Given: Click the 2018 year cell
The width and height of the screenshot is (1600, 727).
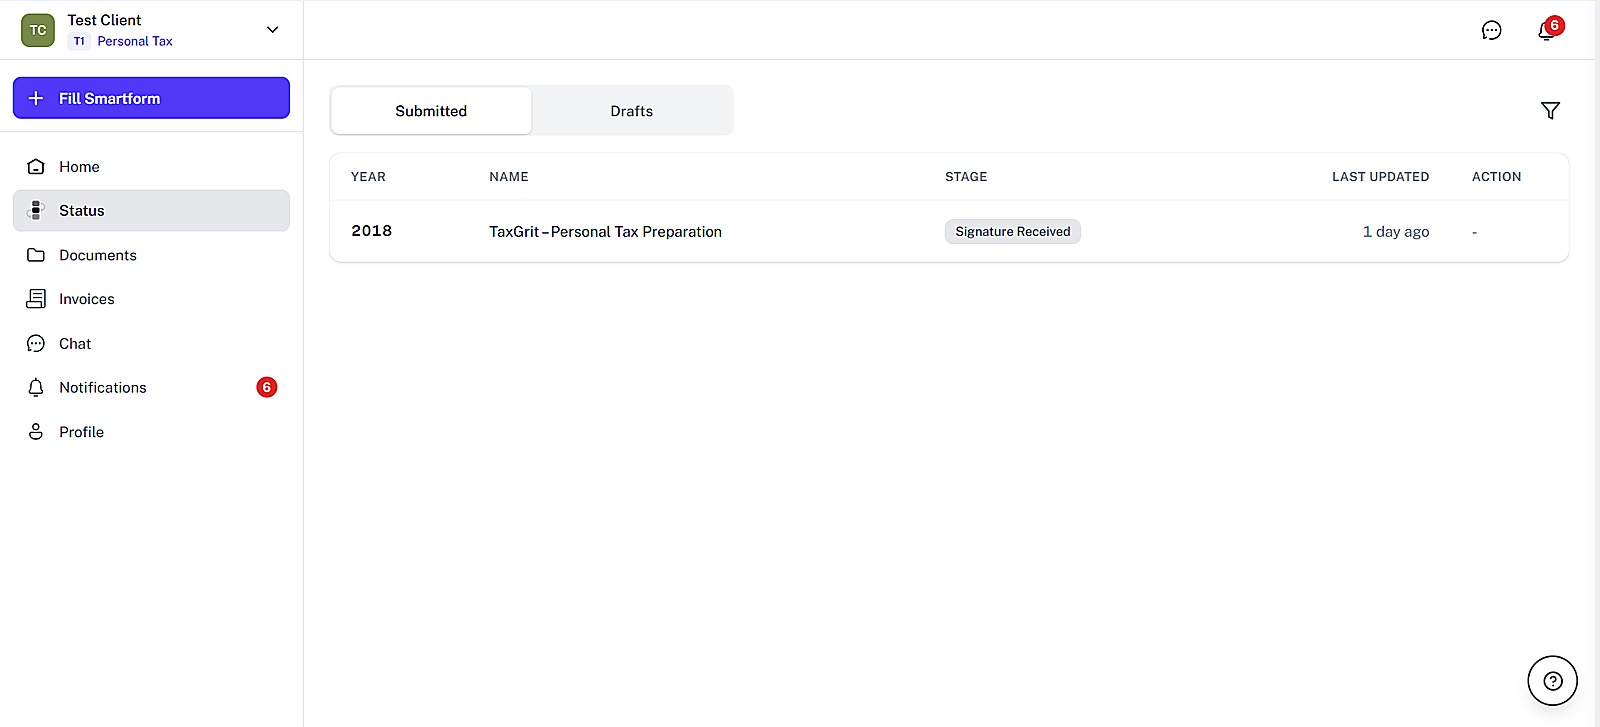Looking at the screenshot, I should pos(371,231).
